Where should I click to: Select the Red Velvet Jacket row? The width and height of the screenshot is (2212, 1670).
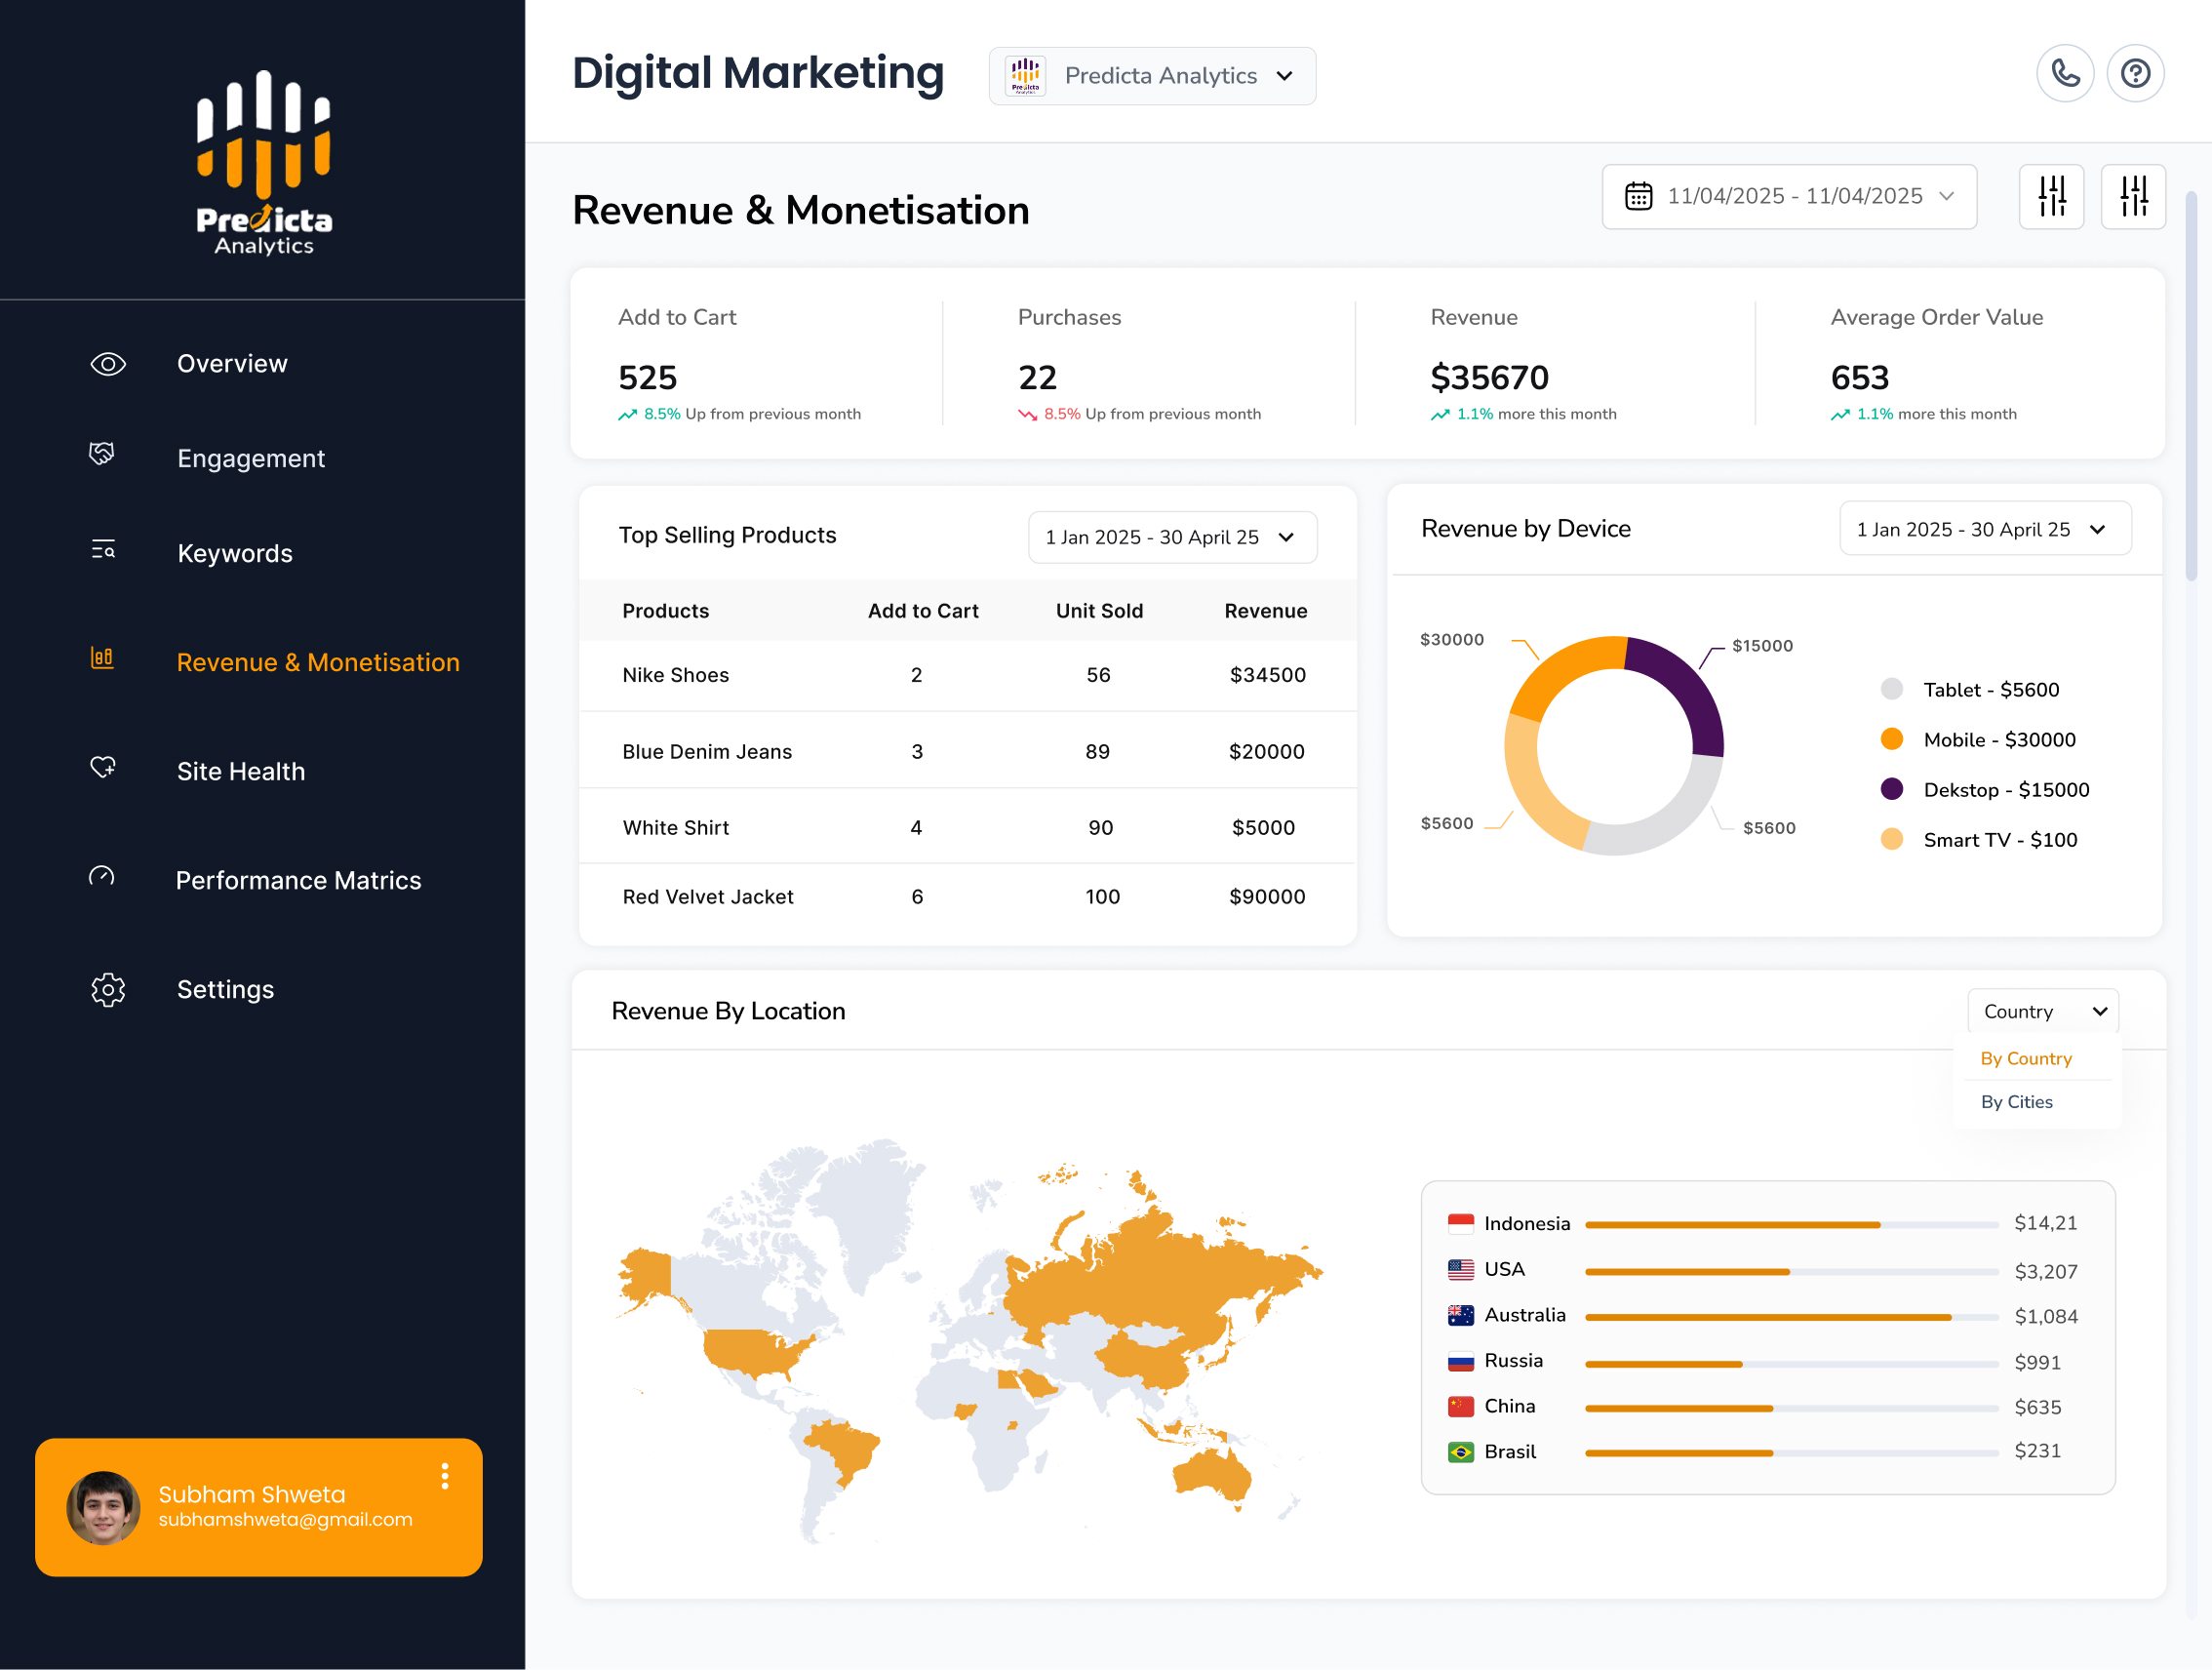pos(967,897)
